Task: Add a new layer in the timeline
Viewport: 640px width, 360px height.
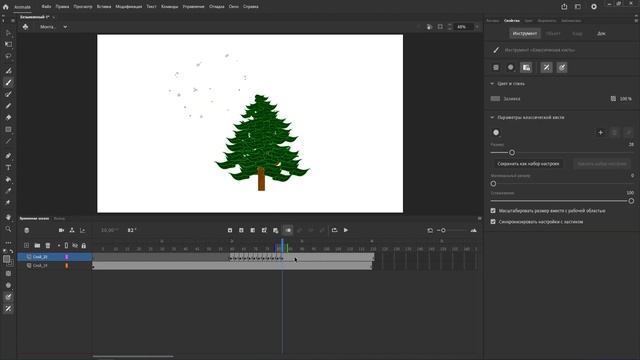Action: click(x=27, y=245)
